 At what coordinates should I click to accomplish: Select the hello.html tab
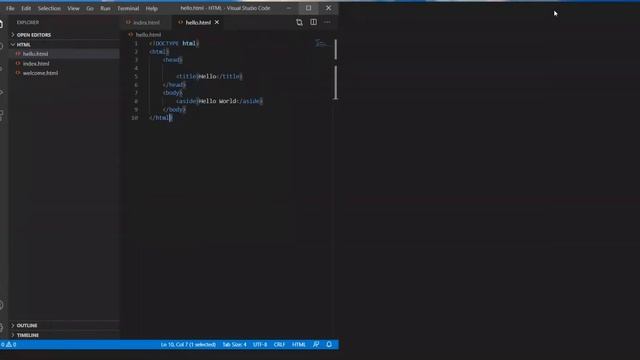198,22
